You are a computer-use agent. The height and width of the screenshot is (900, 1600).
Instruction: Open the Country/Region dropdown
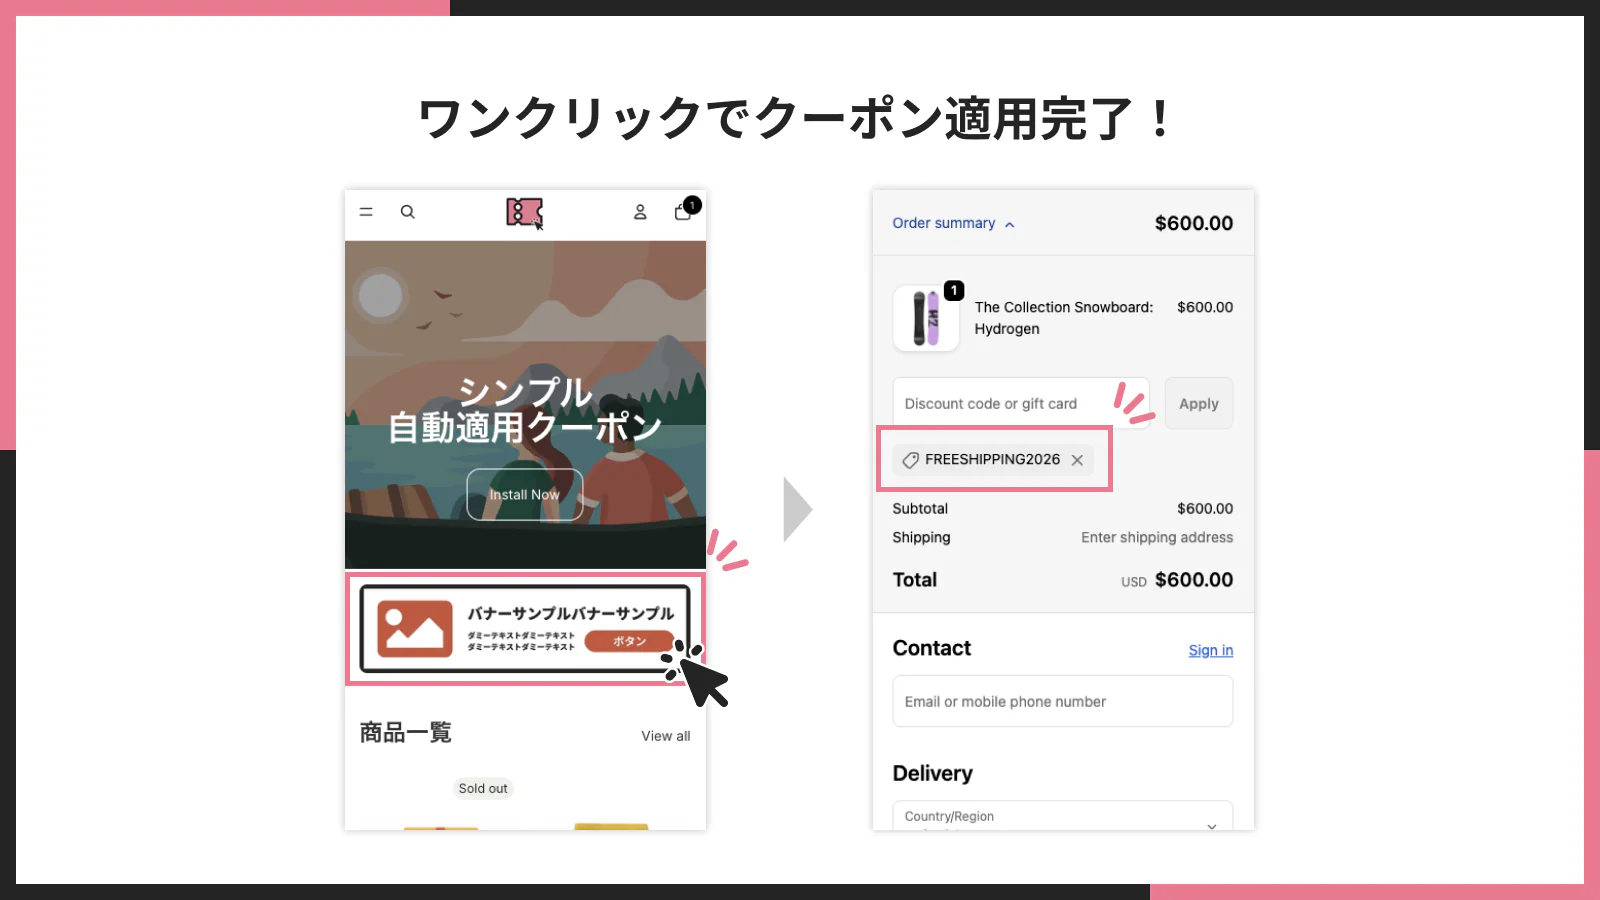coord(1062,816)
